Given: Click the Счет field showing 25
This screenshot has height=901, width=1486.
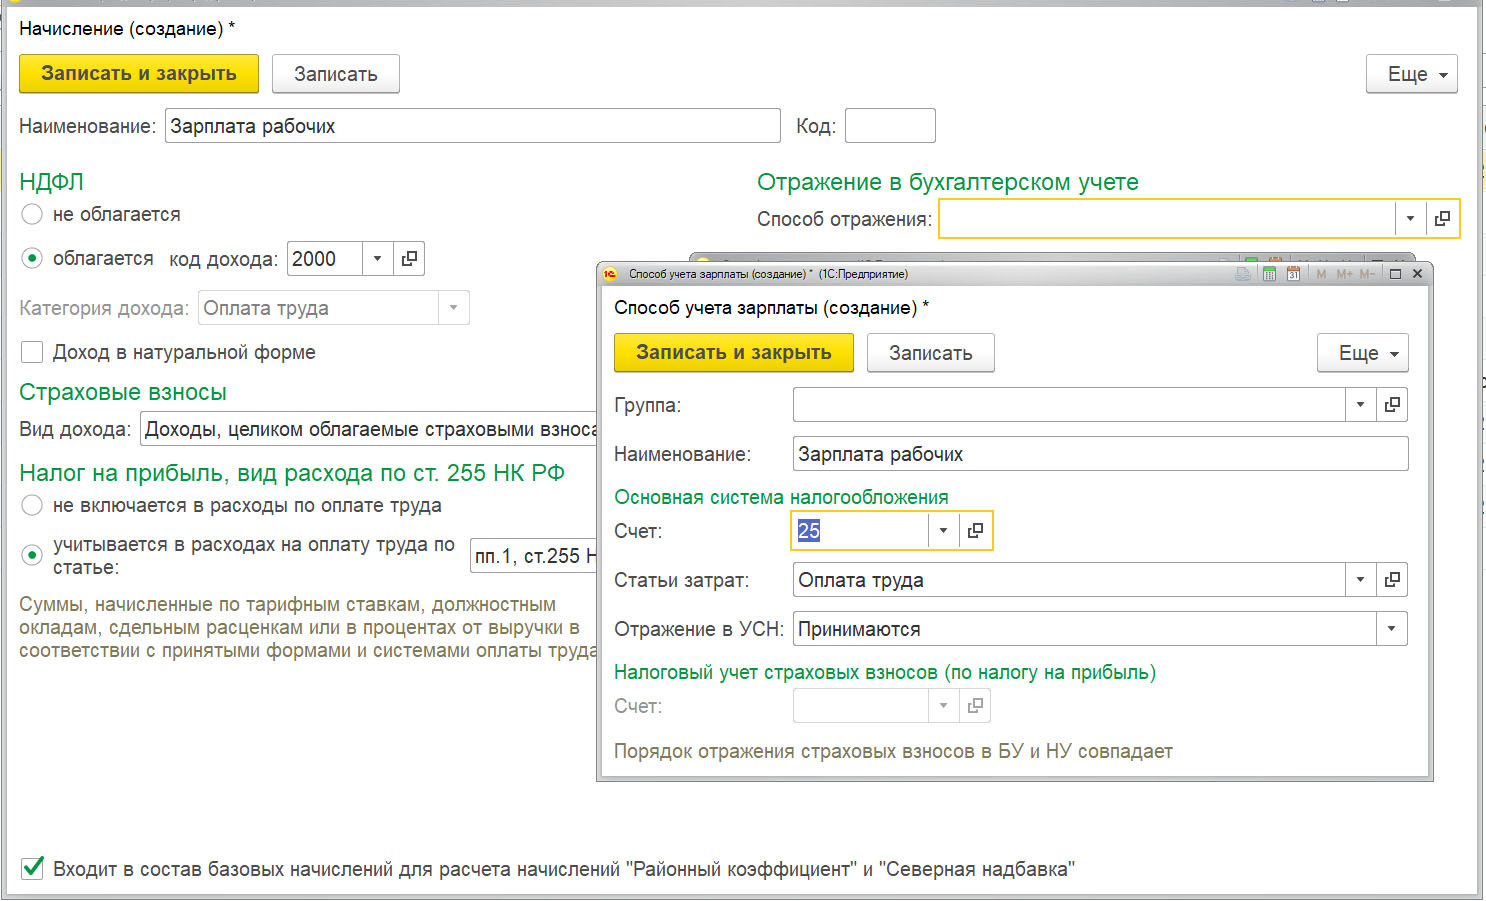Looking at the screenshot, I should tap(861, 531).
